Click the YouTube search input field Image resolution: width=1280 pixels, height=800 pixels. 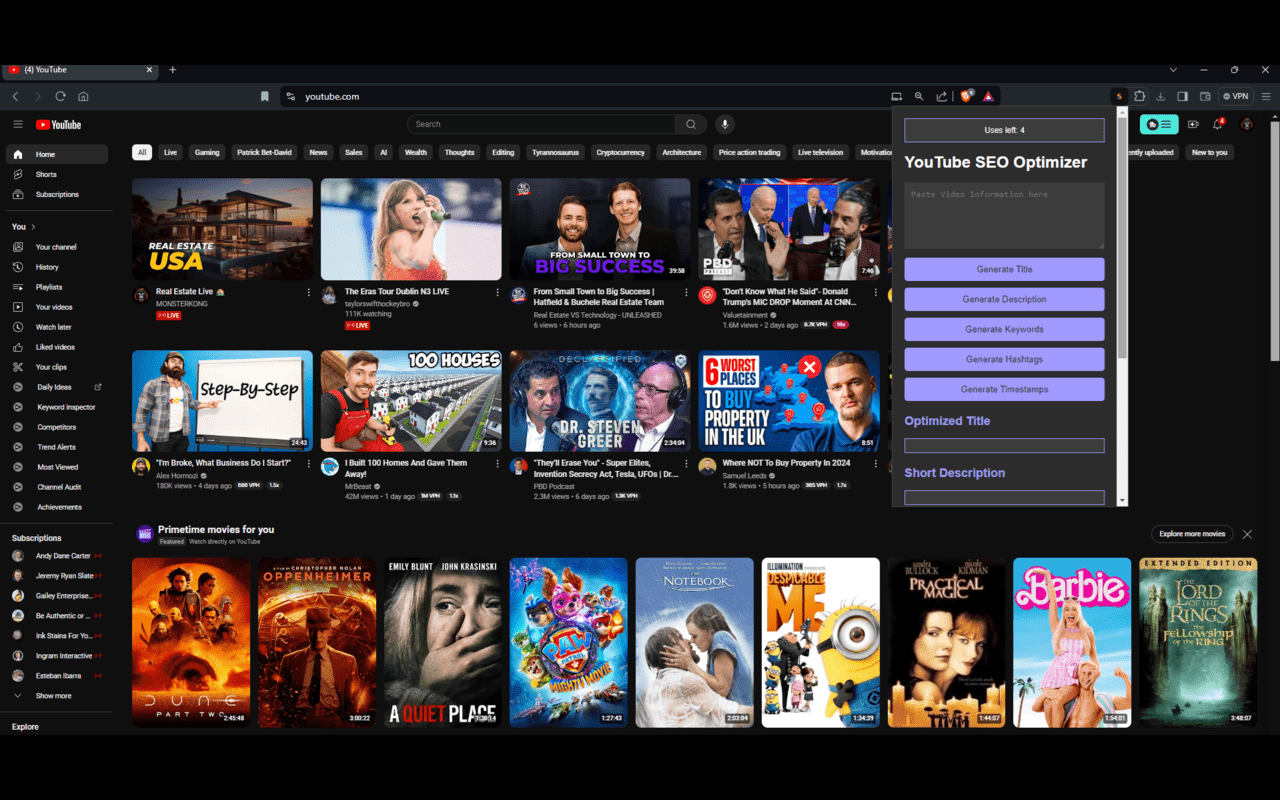click(x=541, y=124)
